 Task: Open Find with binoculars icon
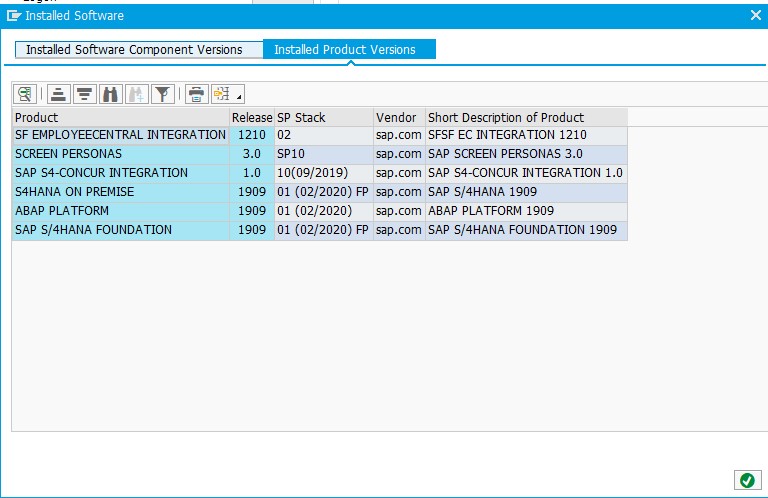click(x=111, y=94)
